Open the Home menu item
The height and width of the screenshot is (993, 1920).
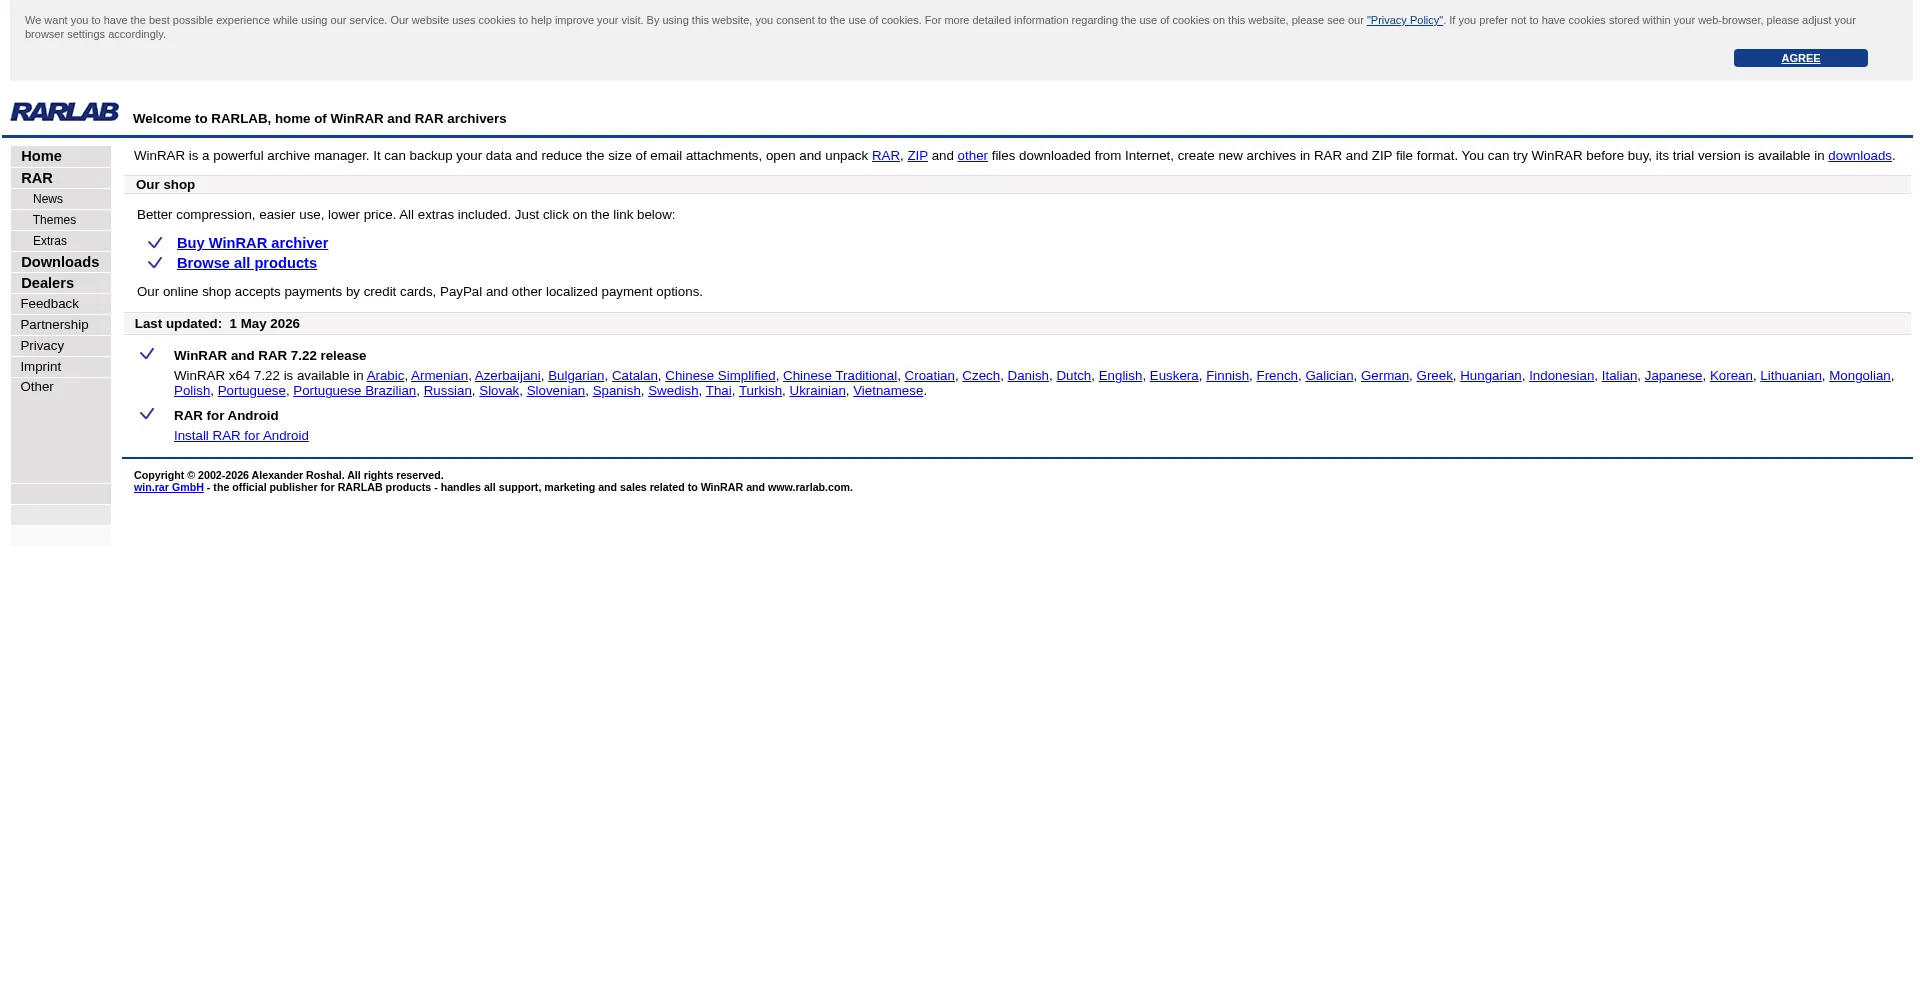[x=41, y=156]
